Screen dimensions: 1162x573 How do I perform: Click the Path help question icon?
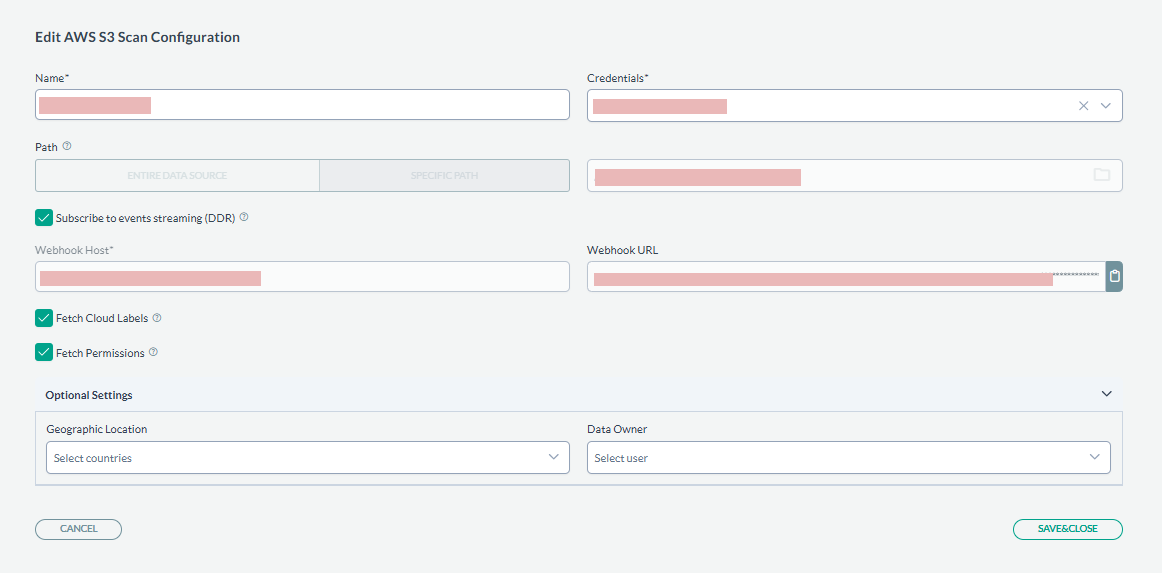click(x=67, y=146)
